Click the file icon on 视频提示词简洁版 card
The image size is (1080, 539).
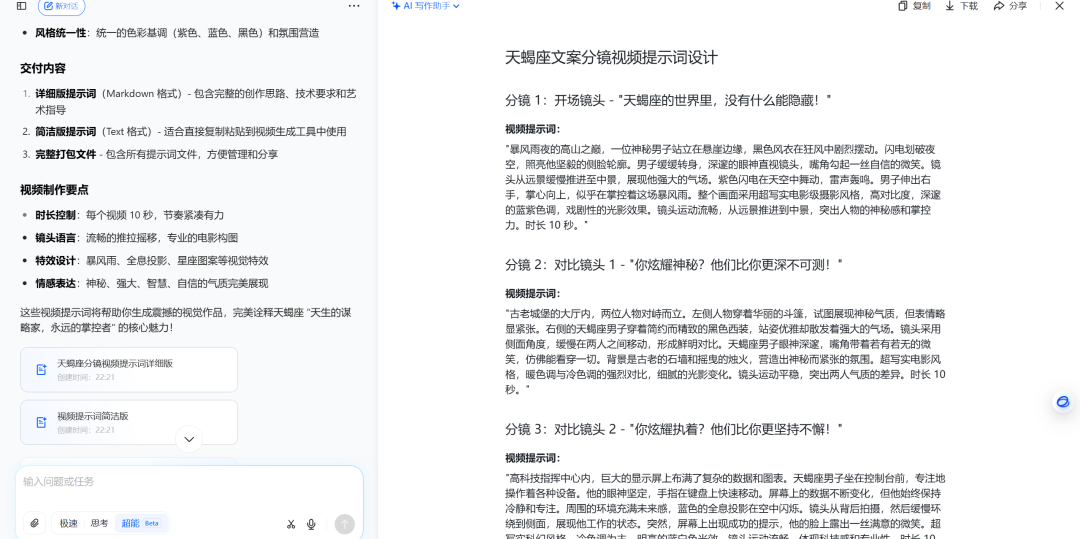[x=41, y=422]
